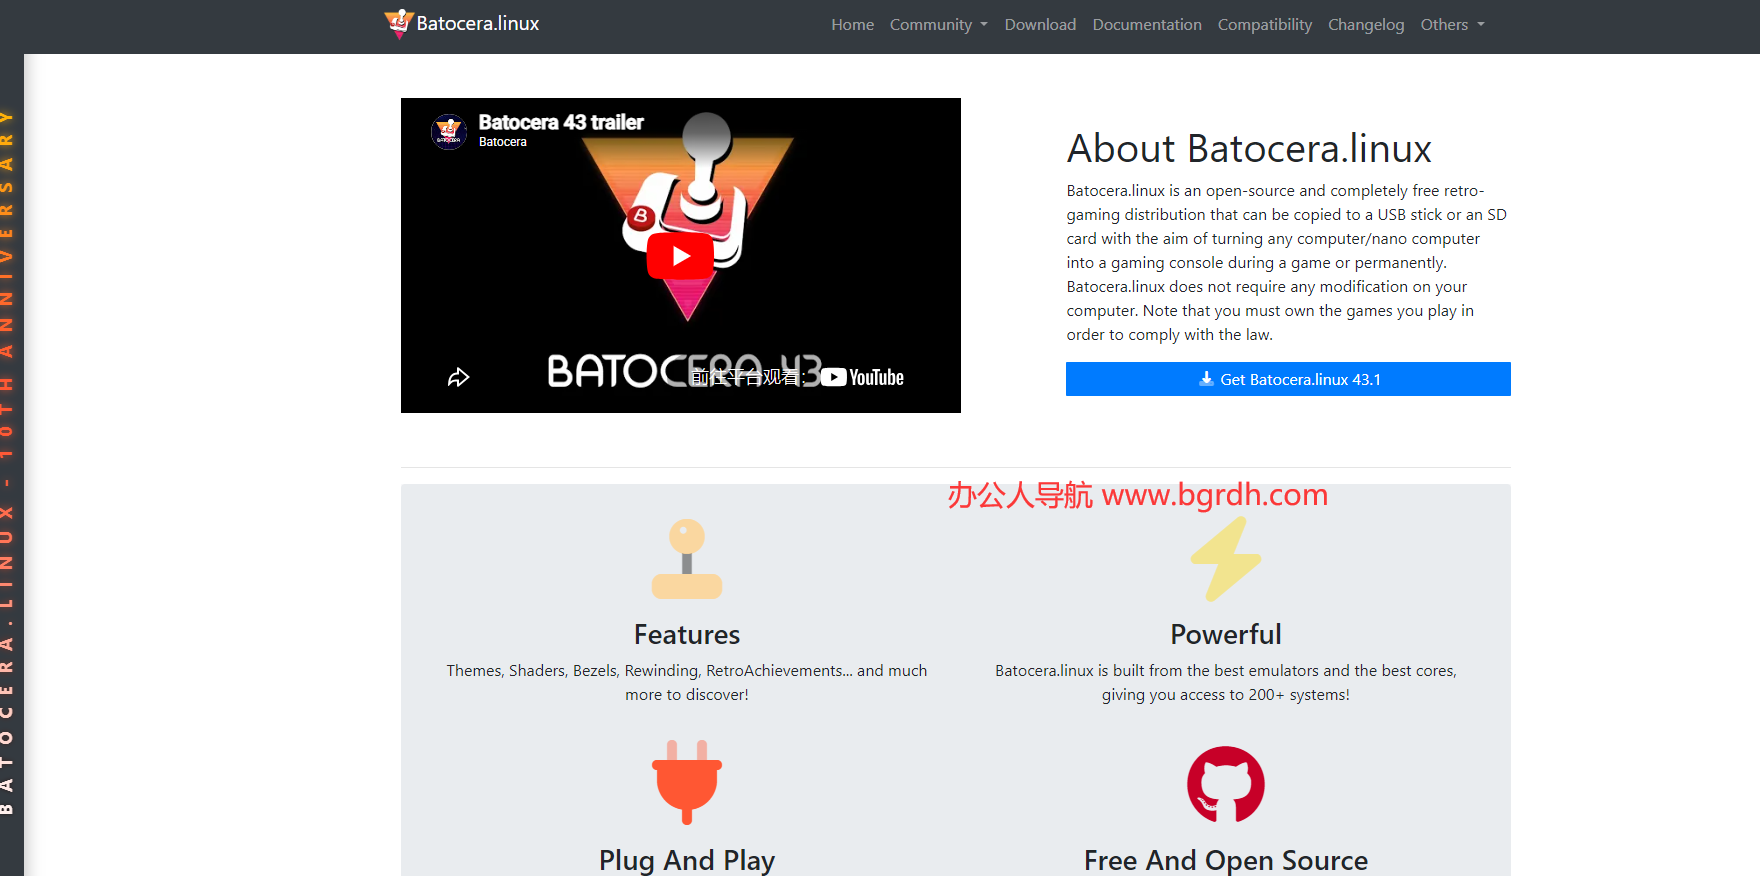Image resolution: width=1760 pixels, height=876 pixels.
Task: Click the Batocera channel avatar in video
Action: [449, 131]
